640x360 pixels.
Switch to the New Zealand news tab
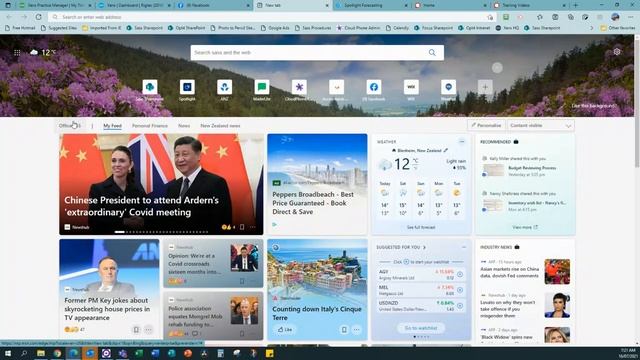pos(220,126)
